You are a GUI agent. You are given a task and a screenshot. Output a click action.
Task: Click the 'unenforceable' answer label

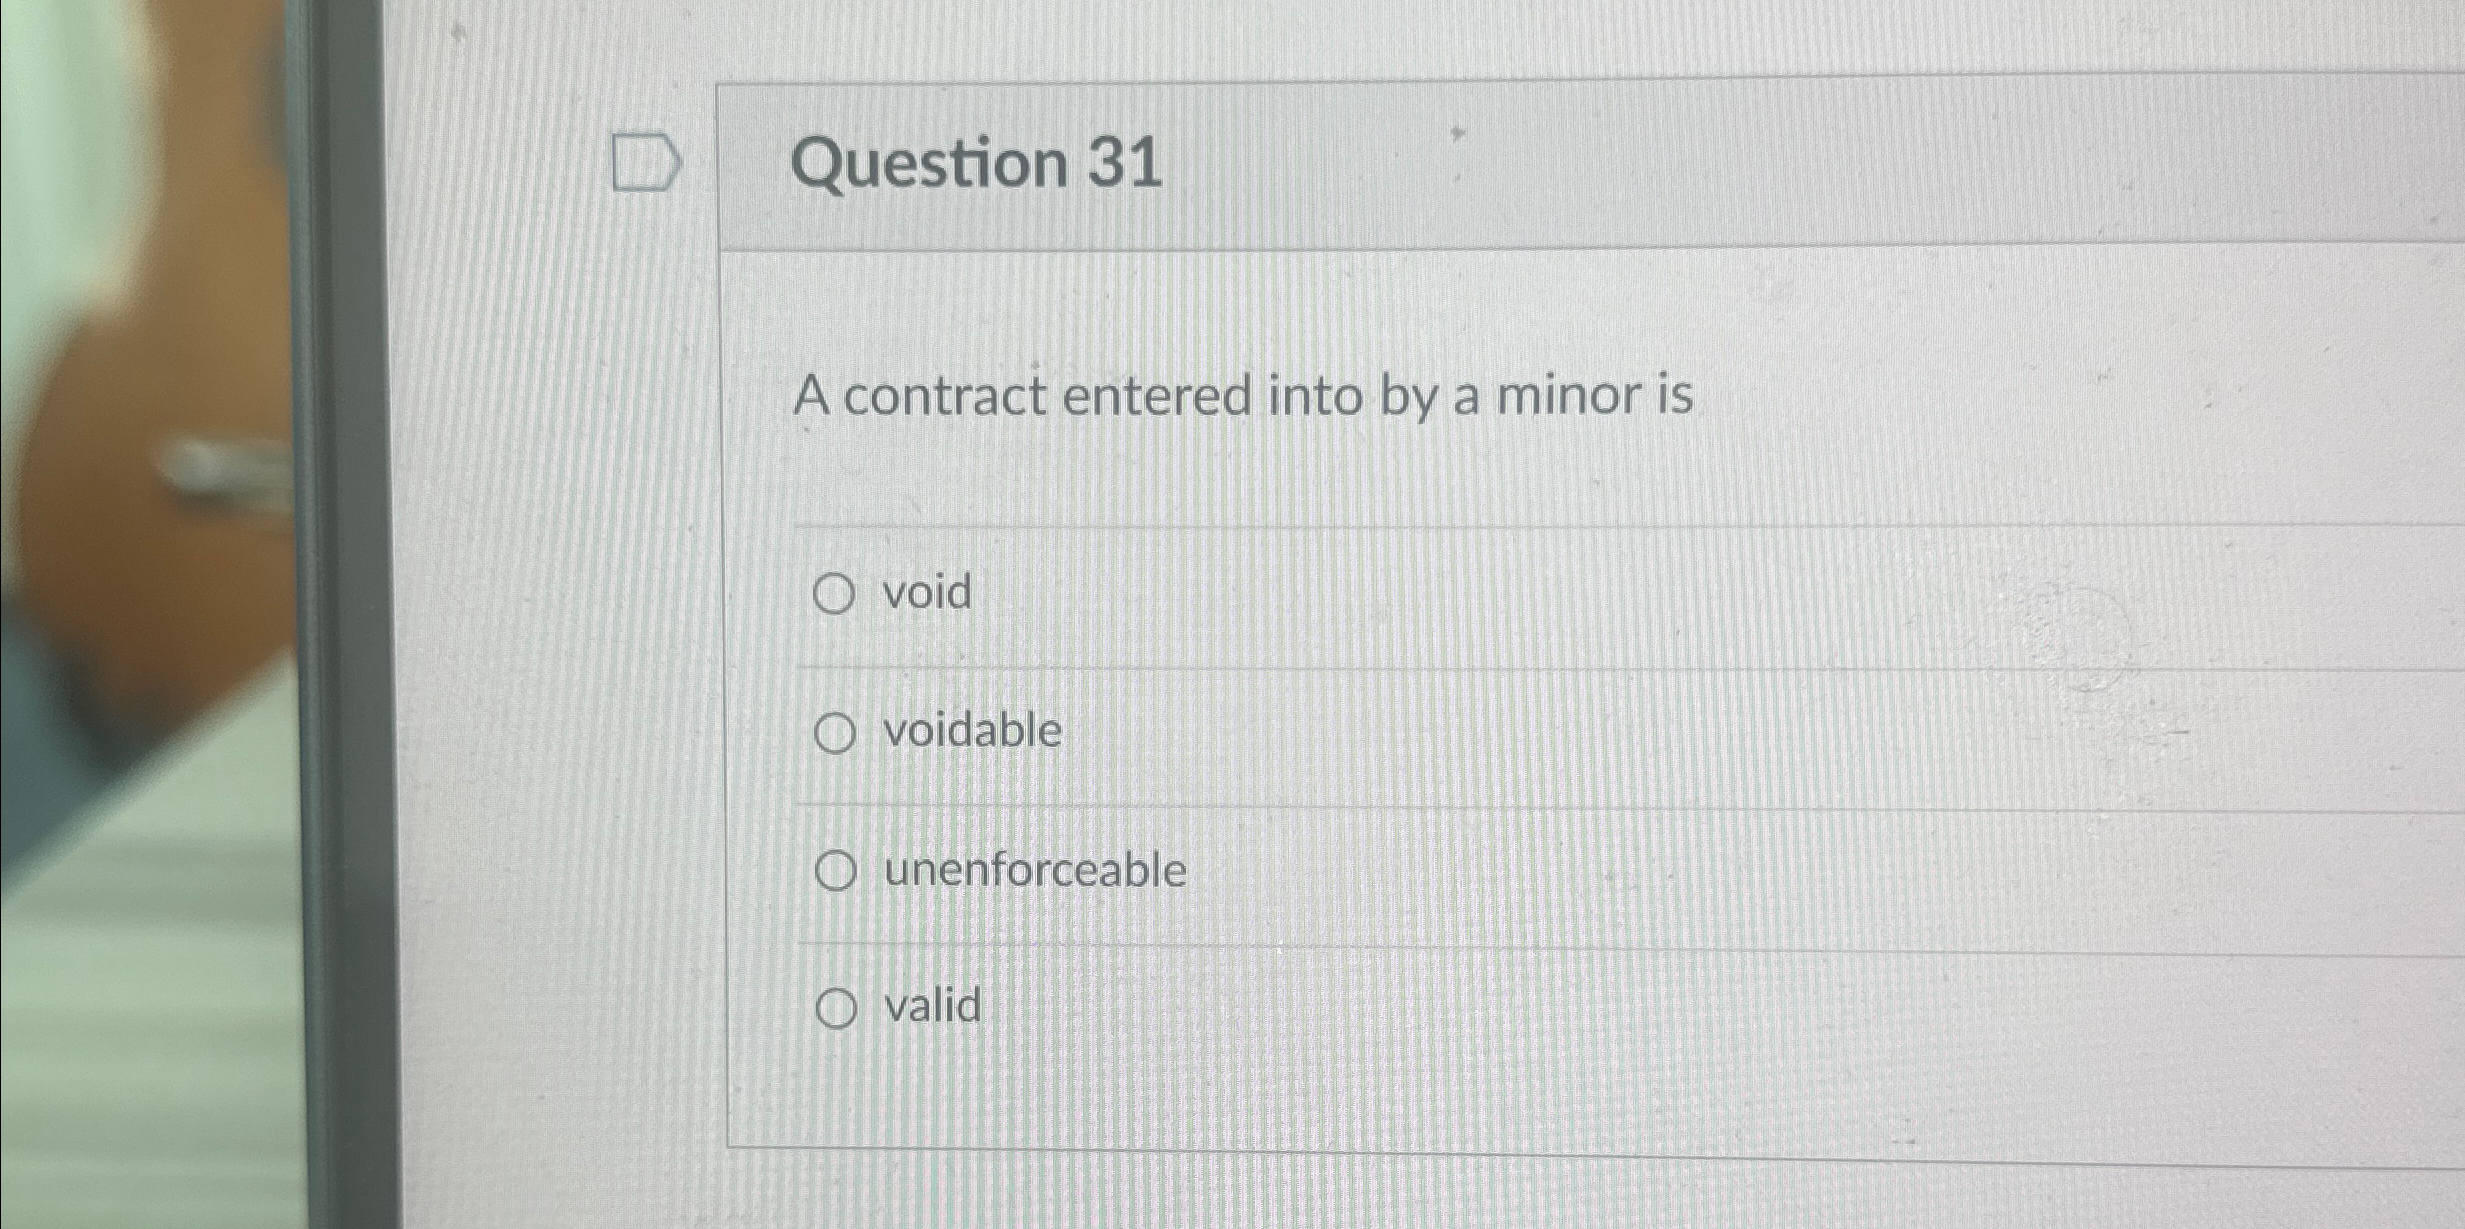tap(1034, 868)
